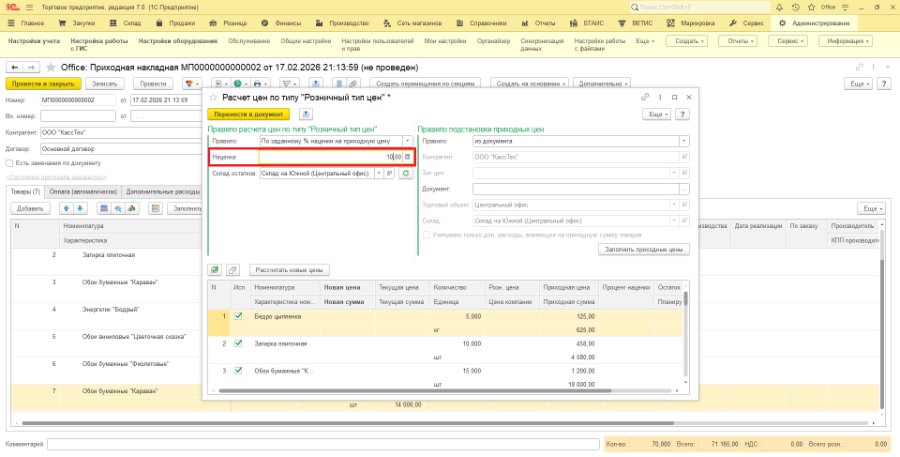Open the main hamburger menu near 1C logo
The height and width of the screenshot is (457, 900).
30,7
